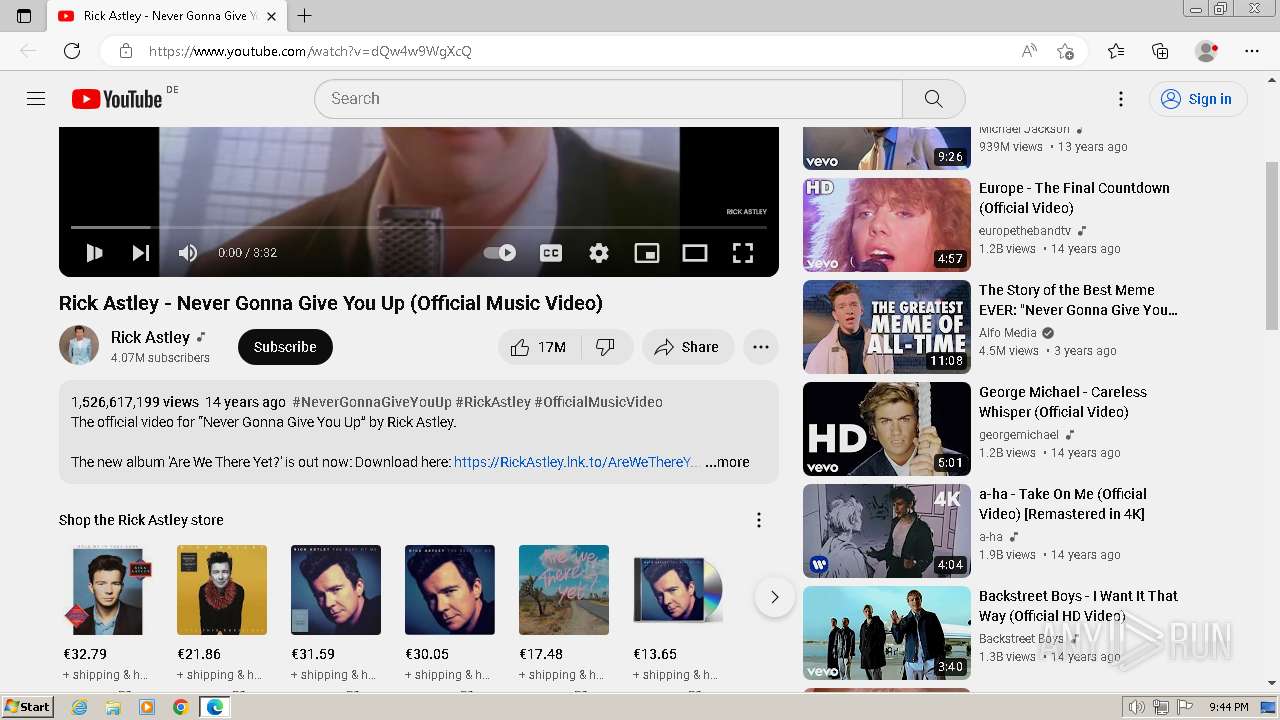The image size is (1280, 720).
Task: Click the Sign in button
Action: click(1197, 98)
